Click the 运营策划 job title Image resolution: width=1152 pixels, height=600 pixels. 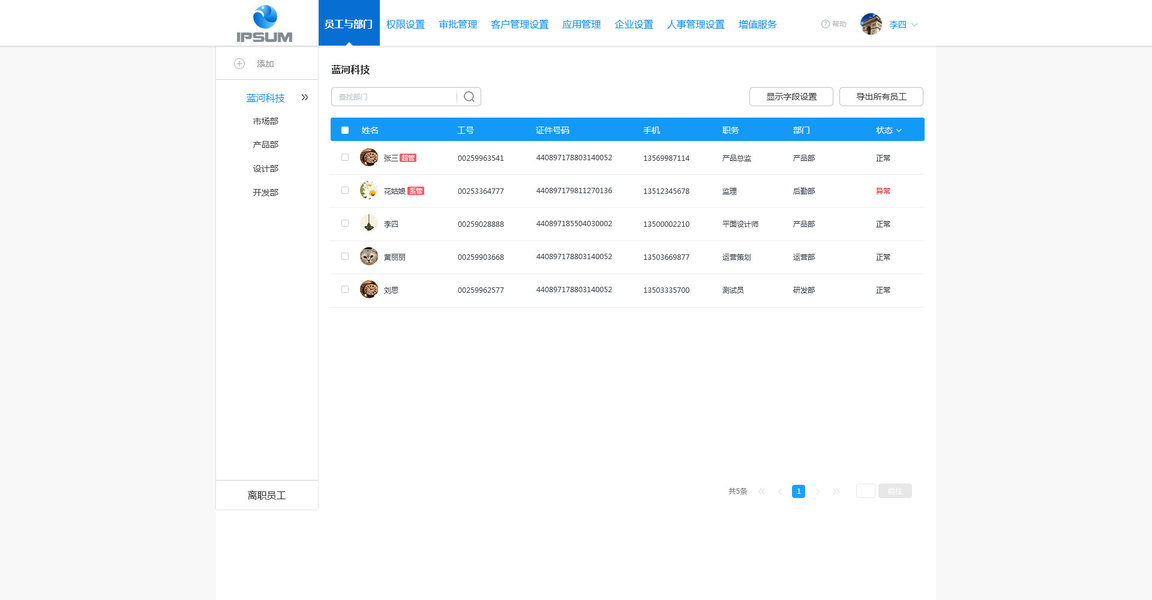click(x=736, y=257)
